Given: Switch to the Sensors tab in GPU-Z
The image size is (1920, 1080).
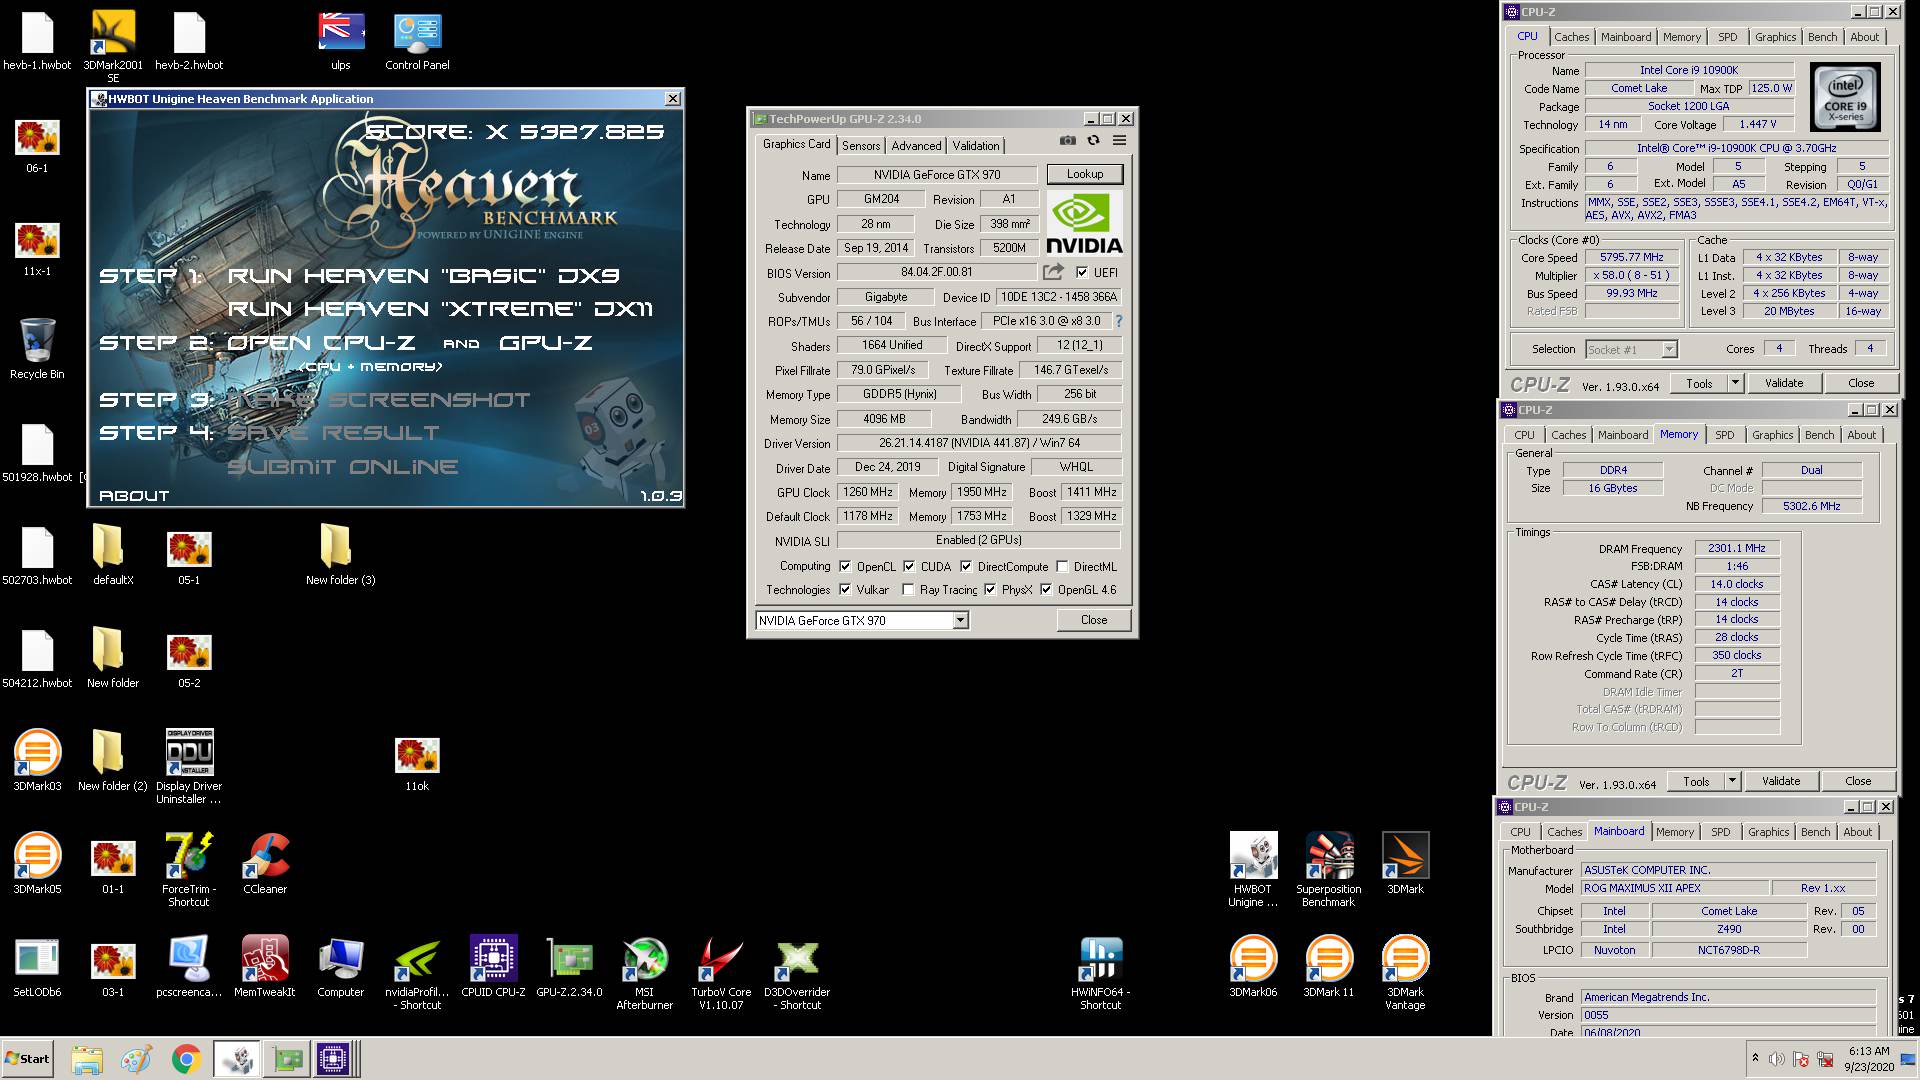Looking at the screenshot, I should point(861,145).
